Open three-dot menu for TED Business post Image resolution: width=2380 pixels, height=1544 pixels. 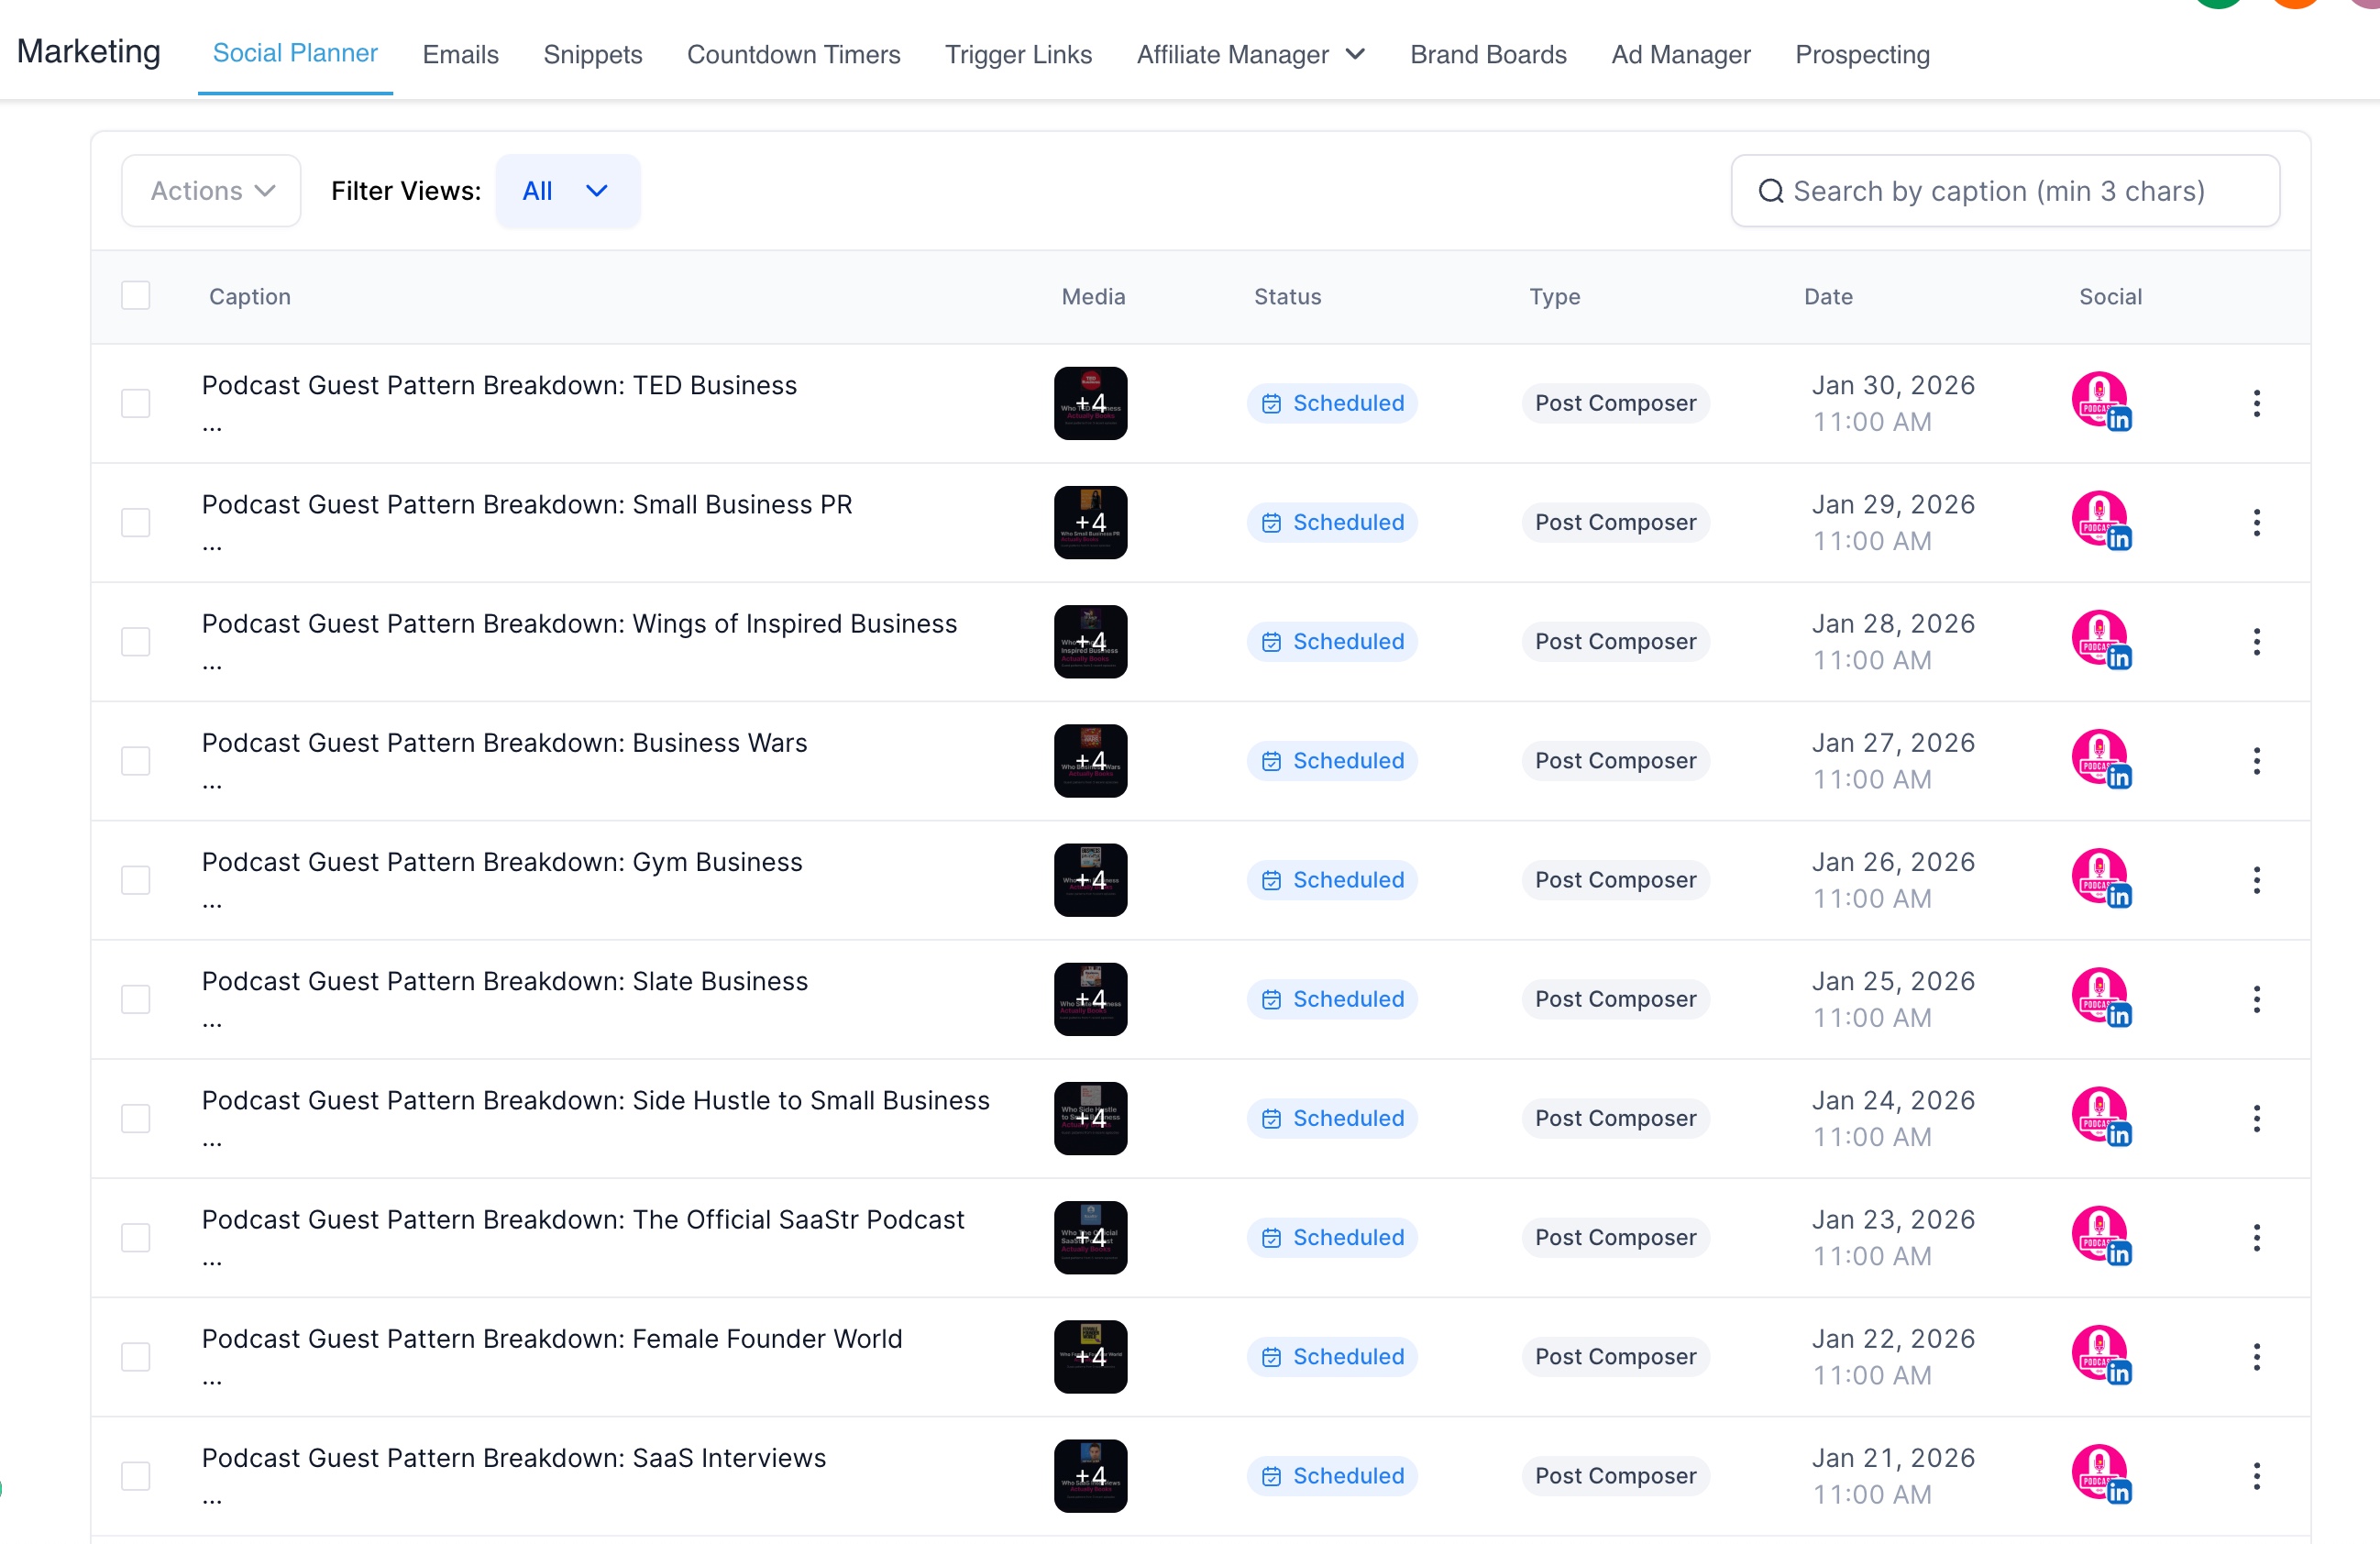point(2256,403)
